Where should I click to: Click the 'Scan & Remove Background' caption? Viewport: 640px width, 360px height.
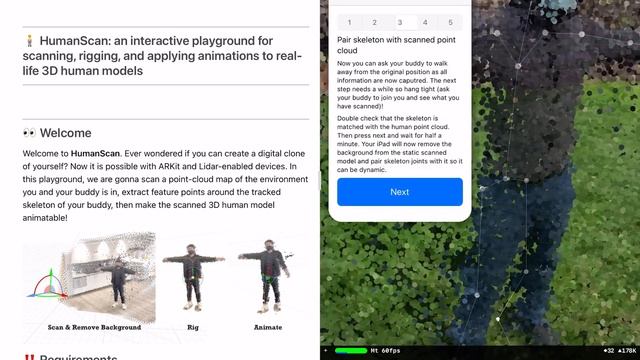click(94, 327)
